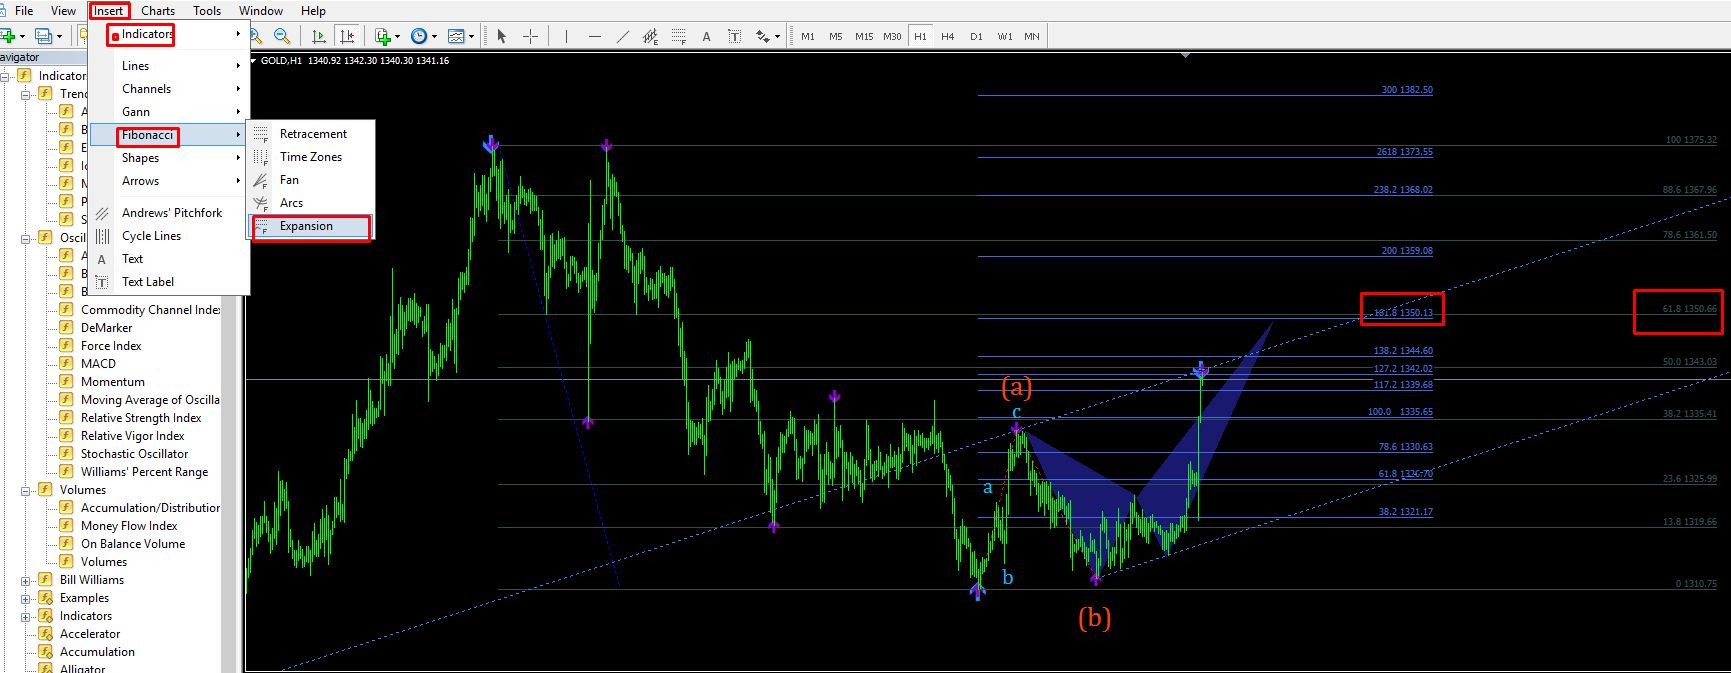This screenshot has height=673, width=1731.
Task: Select the Fibonacci retracement toolbar tool
Action: coord(679,36)
